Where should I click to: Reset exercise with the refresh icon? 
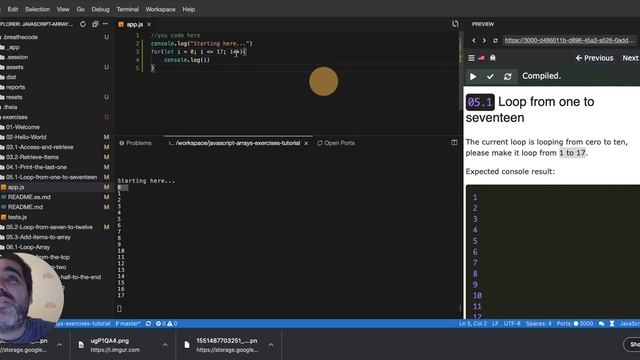point(507,76)
